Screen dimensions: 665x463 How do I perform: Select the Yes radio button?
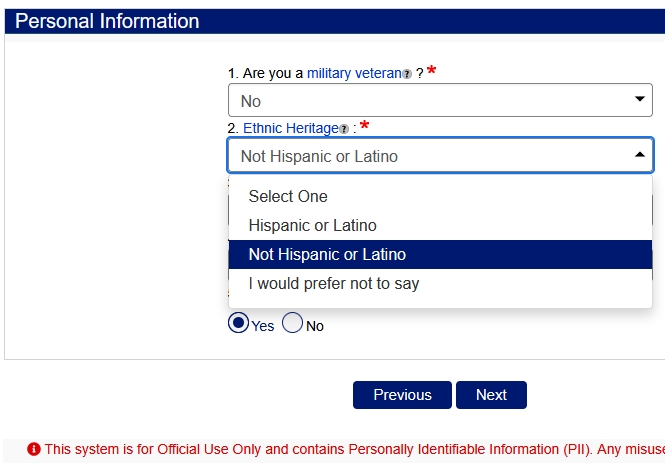[238, 323]
